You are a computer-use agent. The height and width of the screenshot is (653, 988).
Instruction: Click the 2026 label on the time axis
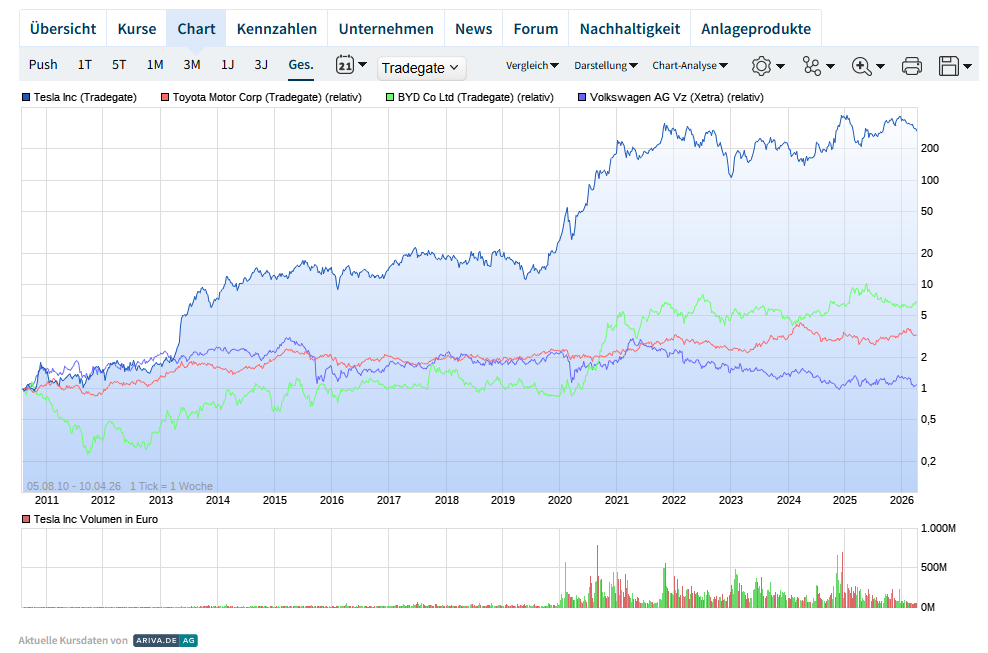pyautogui.click(x=902, y=500)
